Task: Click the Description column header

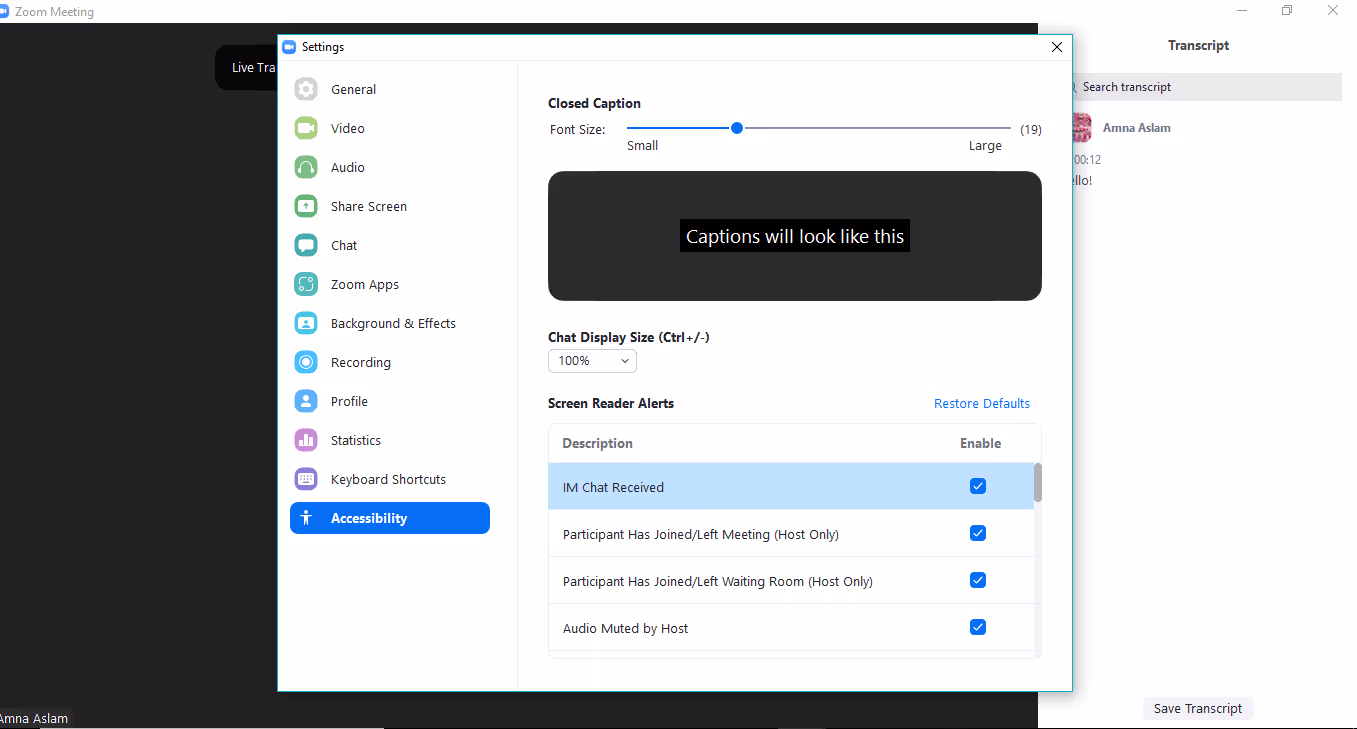Action: coord(598,443)
